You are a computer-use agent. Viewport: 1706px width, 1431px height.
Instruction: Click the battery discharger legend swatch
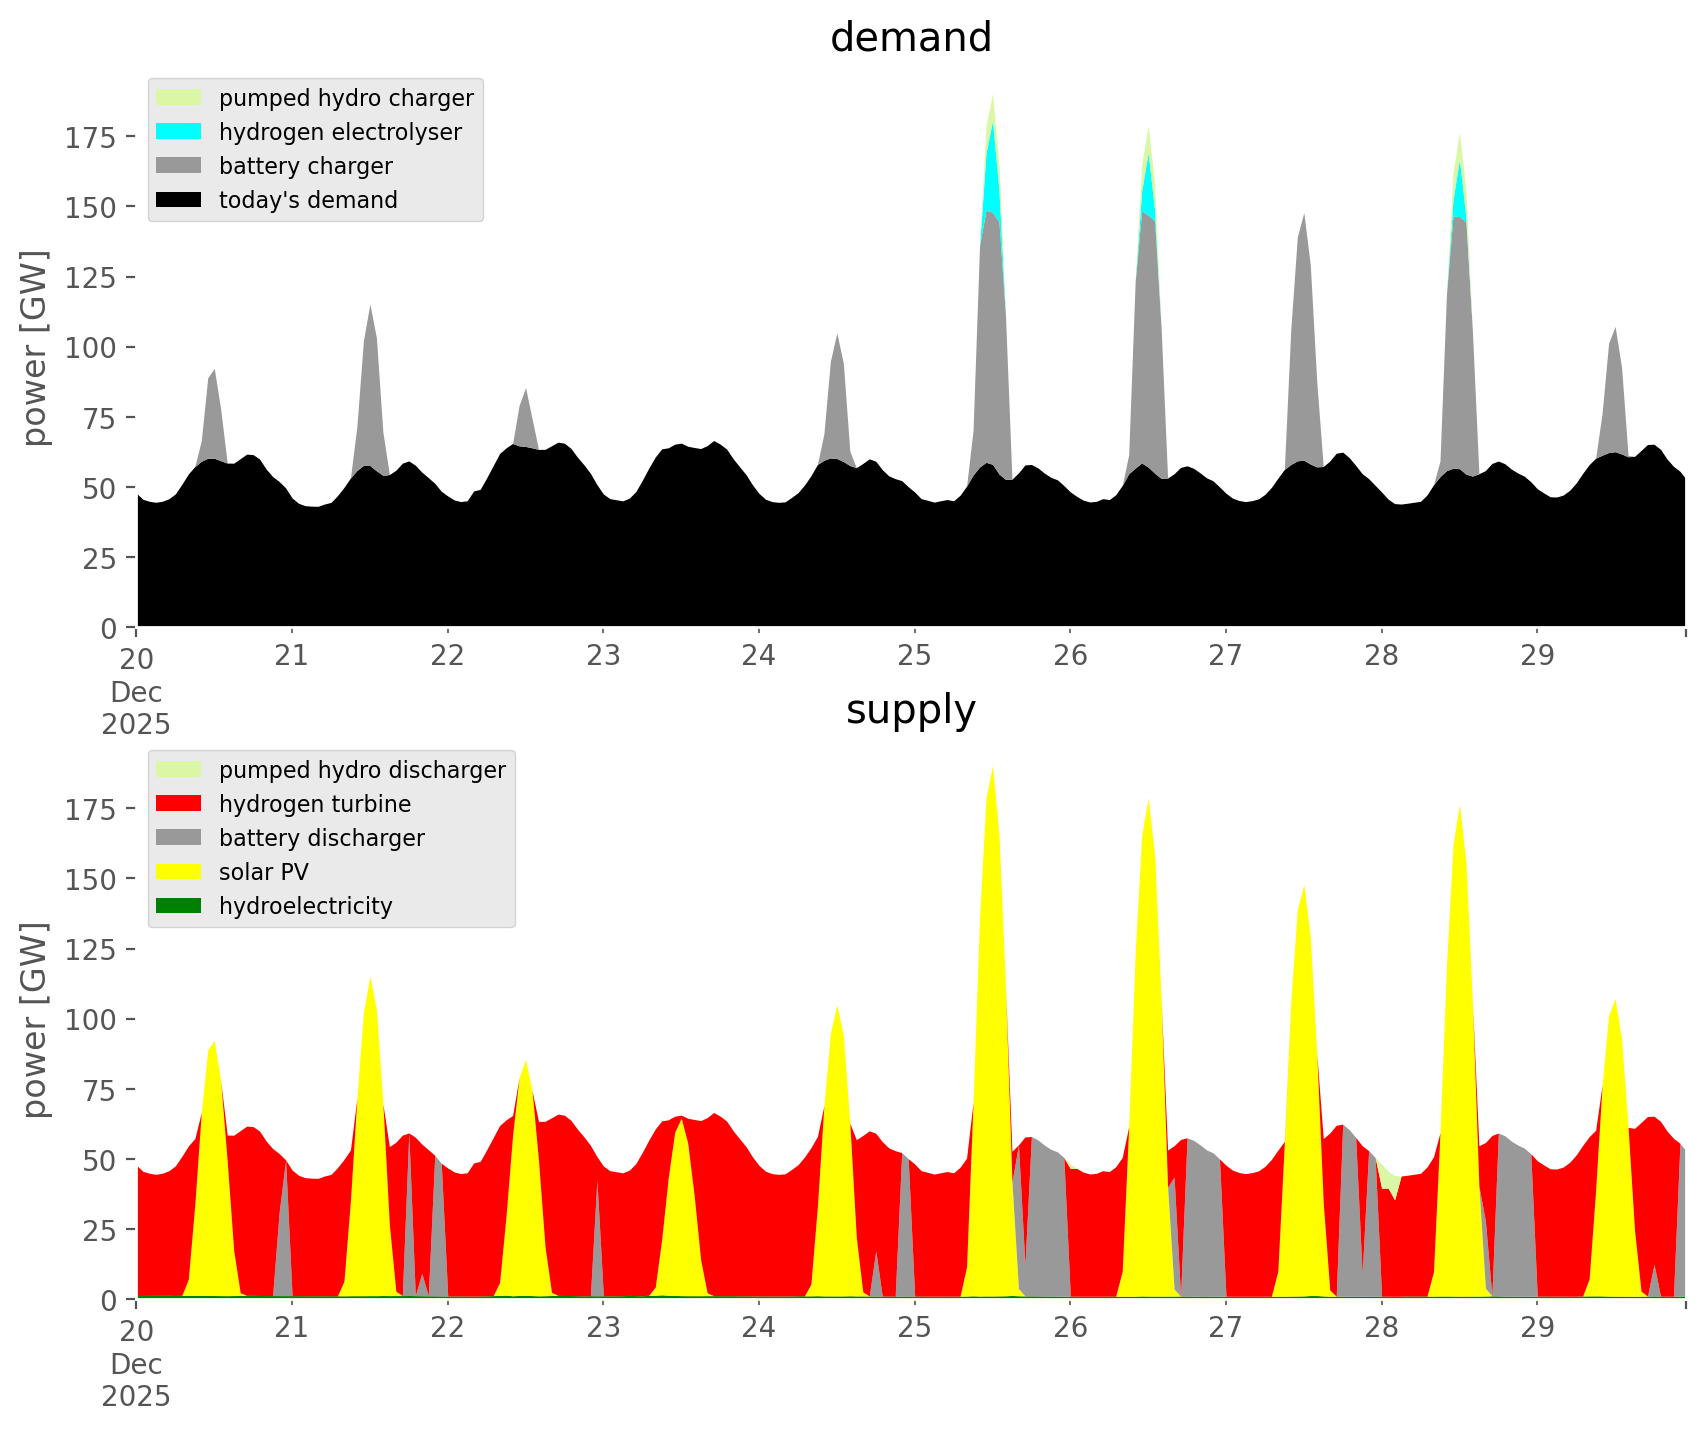pos(179,838)
